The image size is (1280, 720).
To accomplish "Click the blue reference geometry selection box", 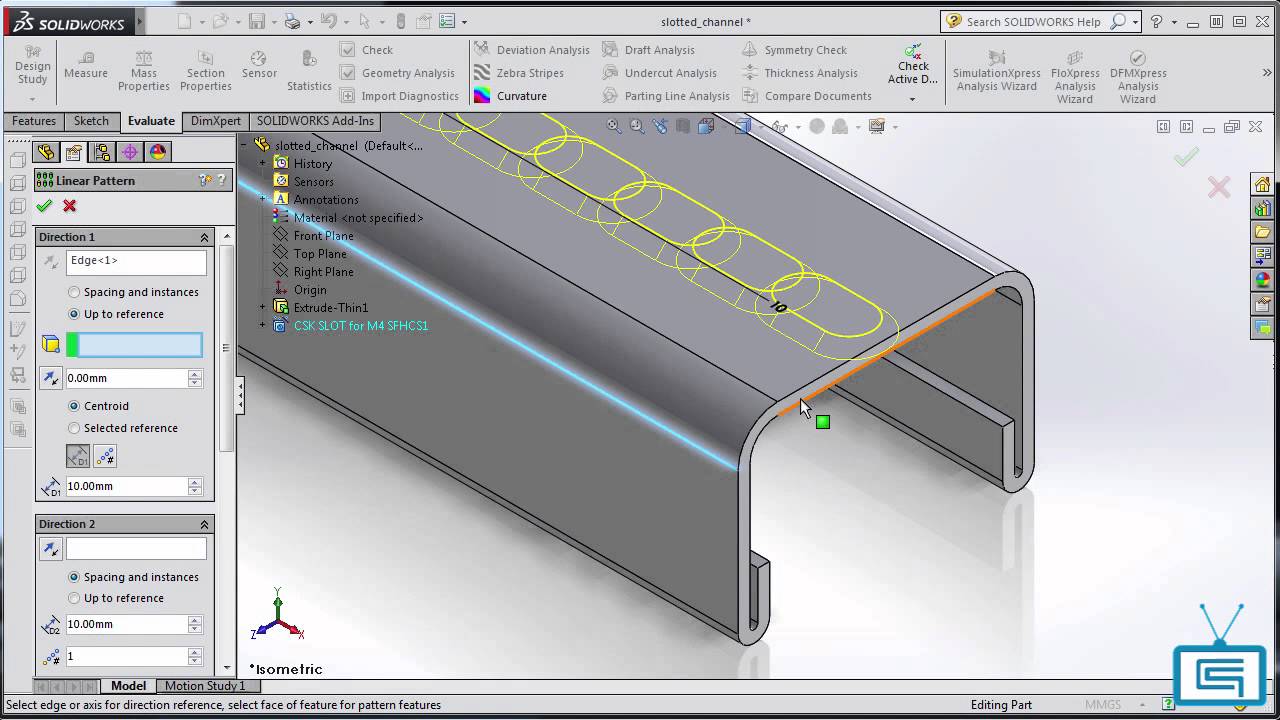I will click(134, 345).
